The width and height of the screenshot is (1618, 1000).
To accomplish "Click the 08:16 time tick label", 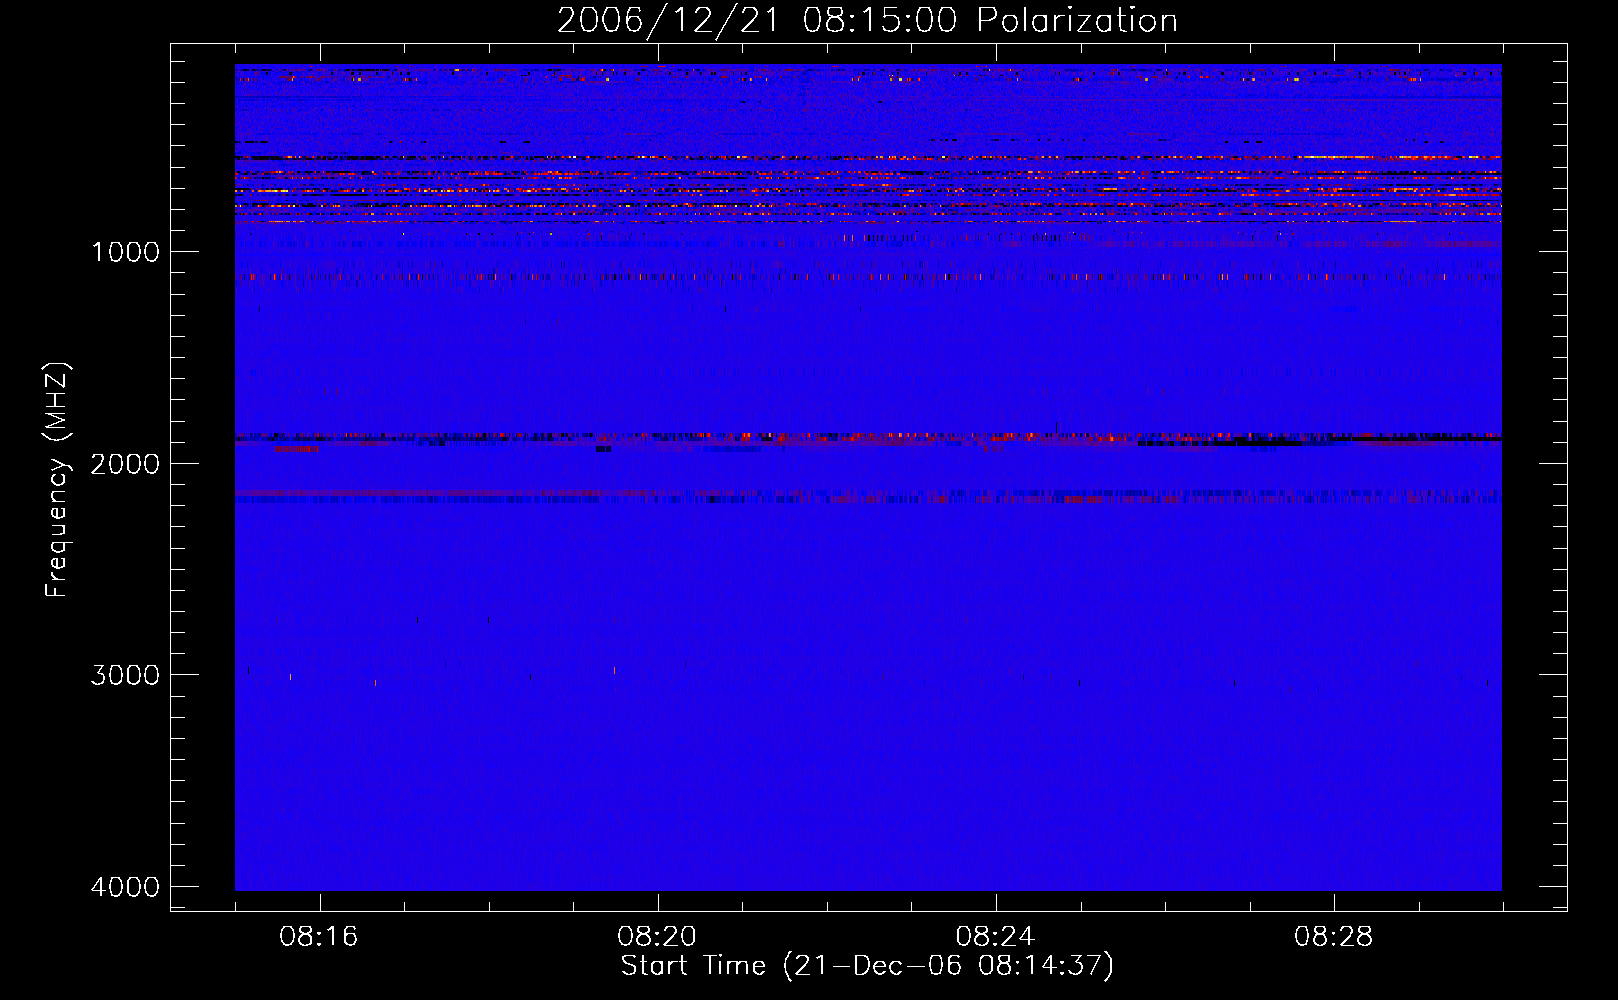I will coord(319,937).
